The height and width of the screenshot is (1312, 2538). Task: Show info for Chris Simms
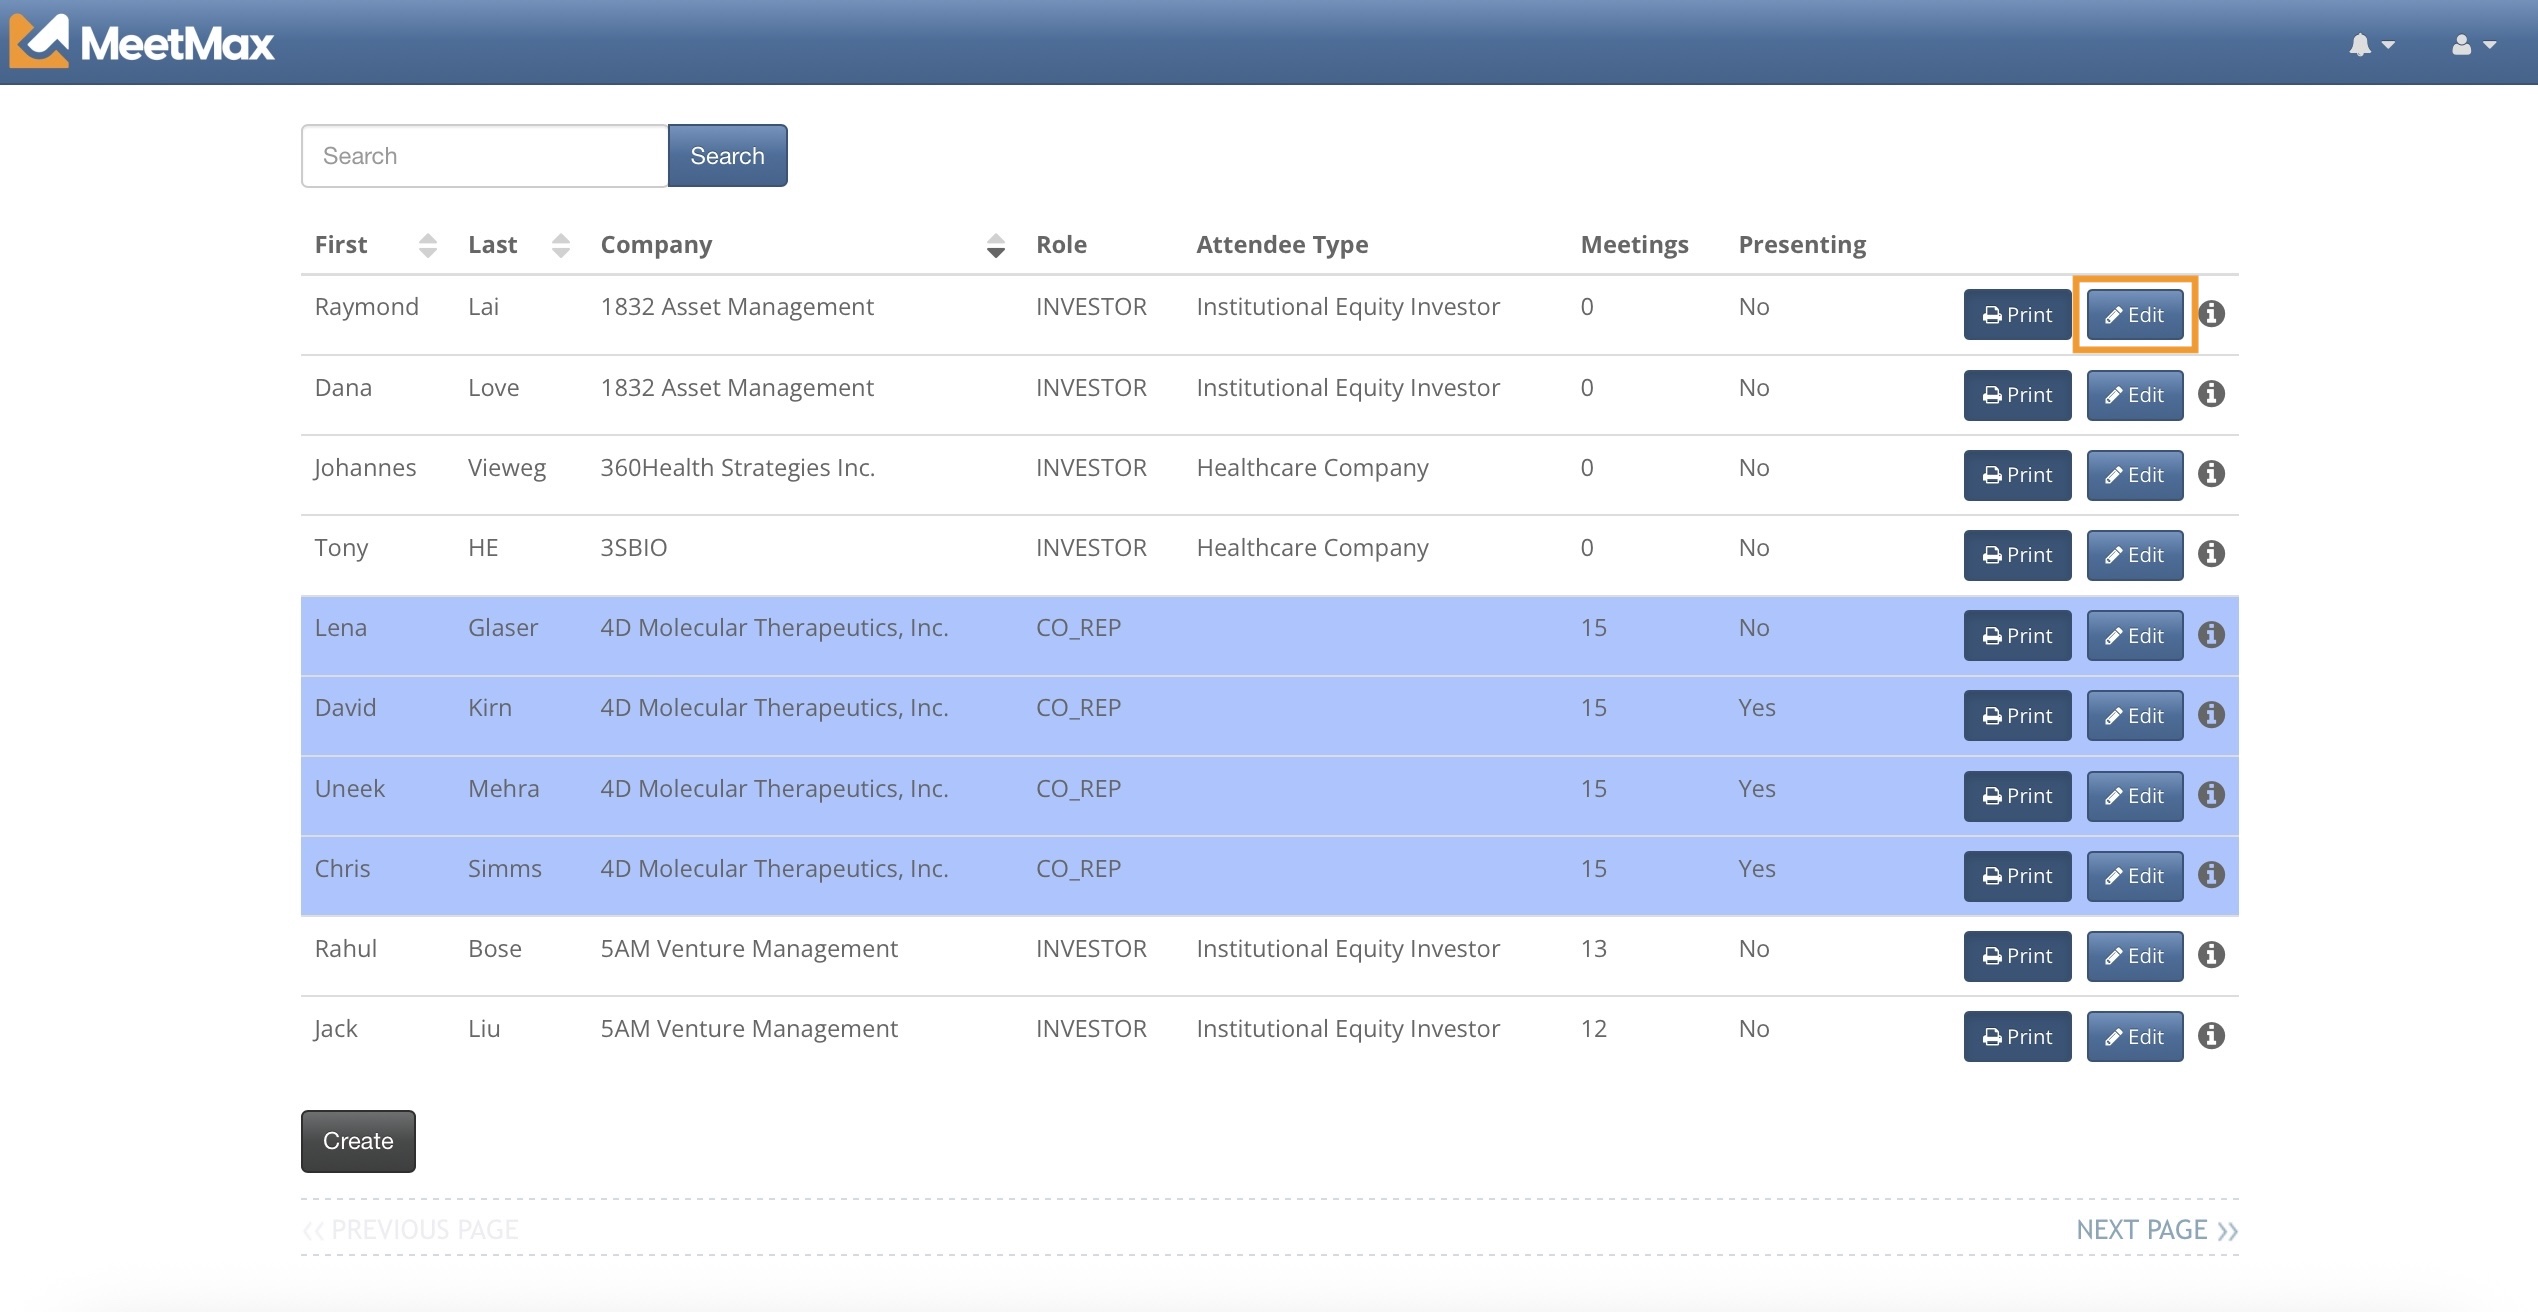pos(2211,875)
